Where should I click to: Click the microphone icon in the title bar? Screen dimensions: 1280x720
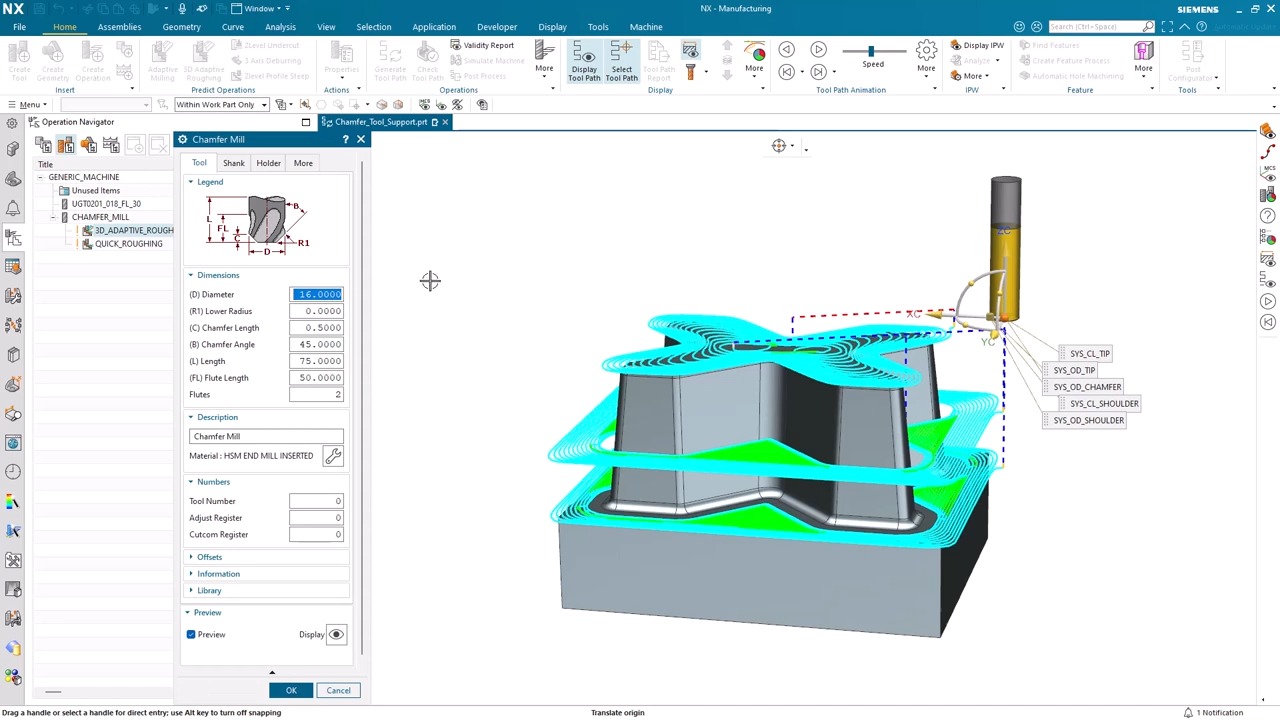pos(182,9)
